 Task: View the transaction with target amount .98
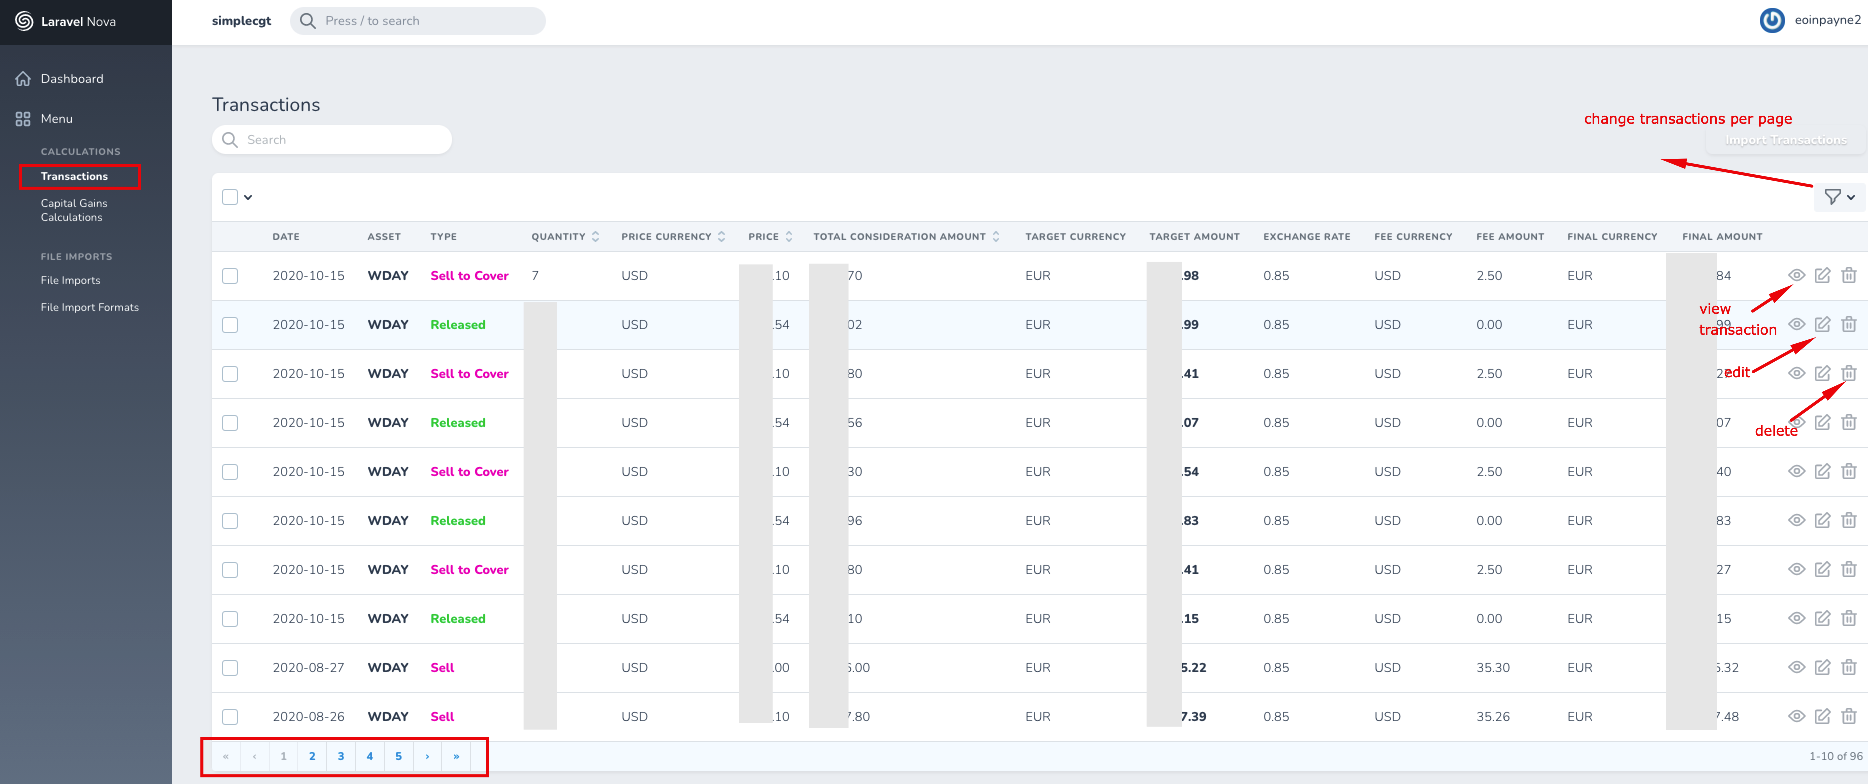[x=1797, y=276]
